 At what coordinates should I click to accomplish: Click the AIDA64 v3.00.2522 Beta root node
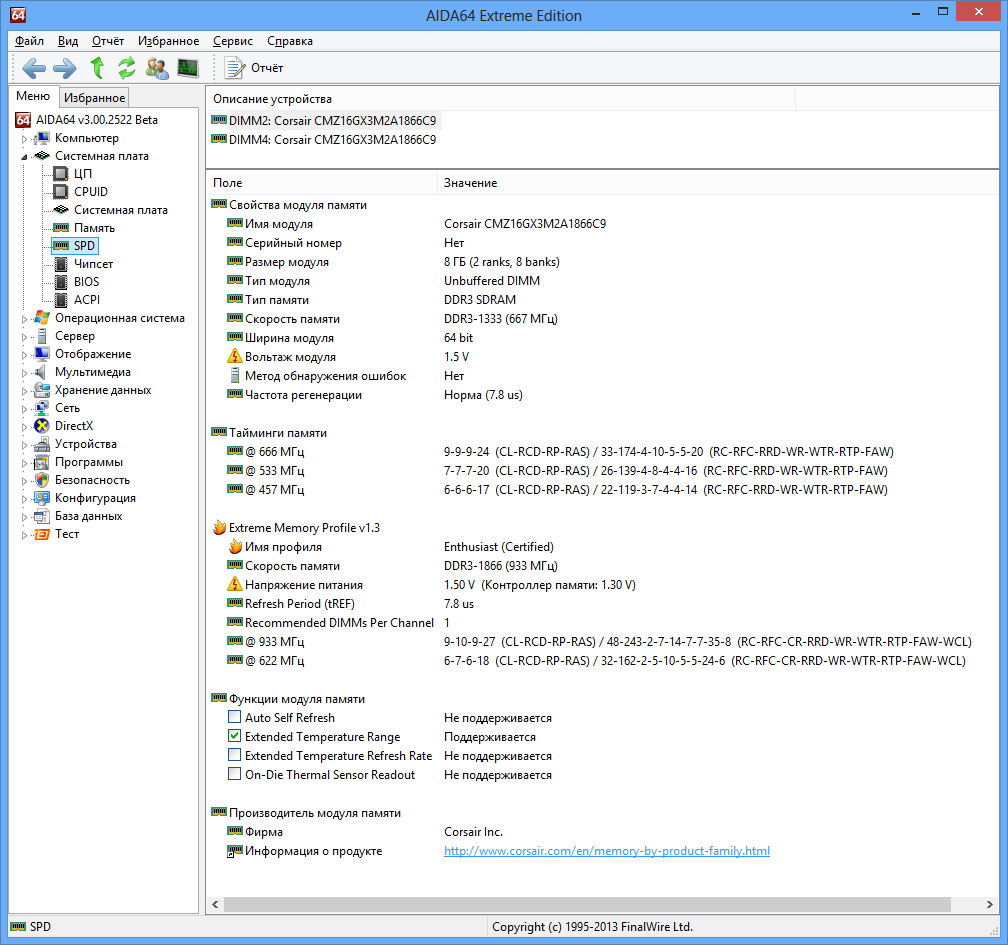(x=96, y=120)
